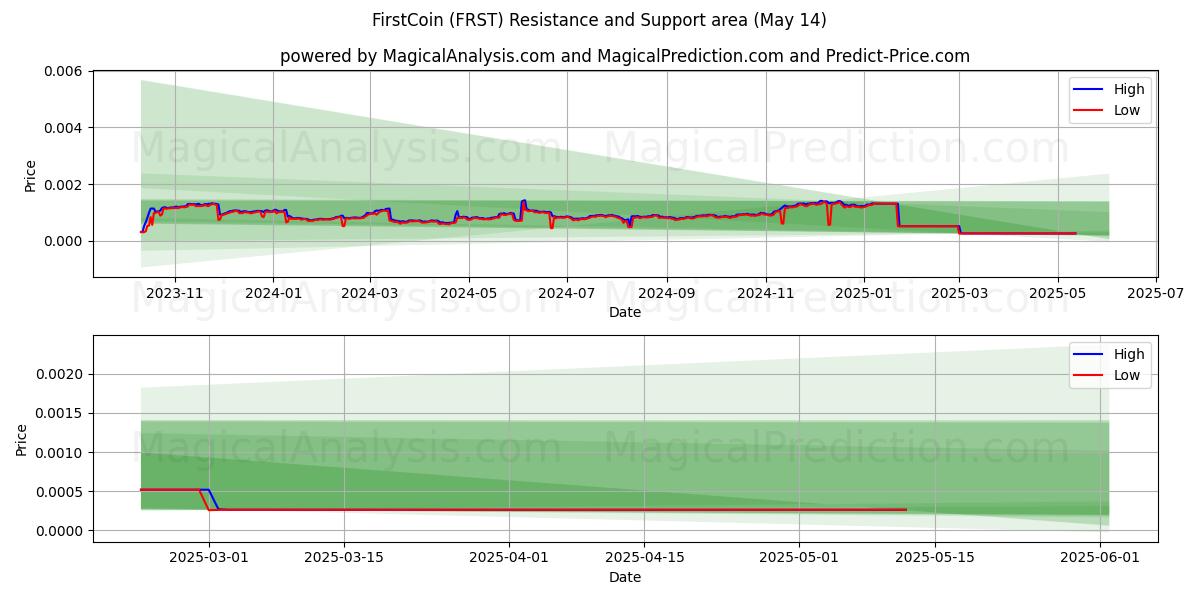Click the '2024-01' x-axis label
1200x600 pixels.
click(x=273, y=294)
